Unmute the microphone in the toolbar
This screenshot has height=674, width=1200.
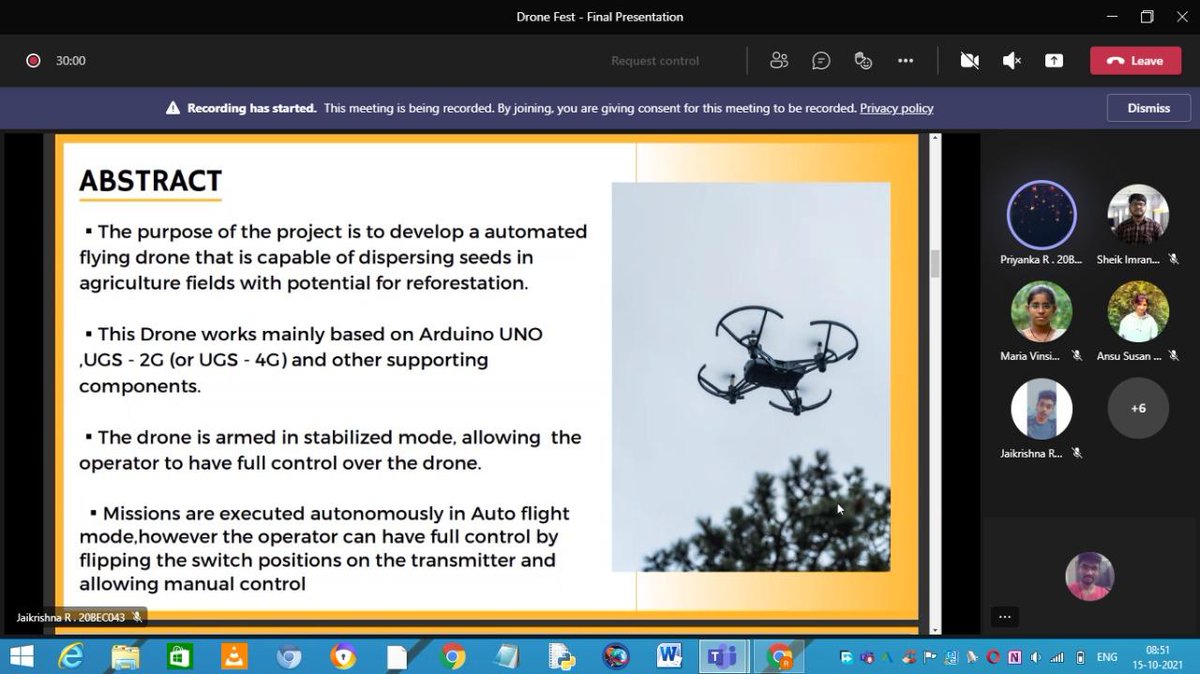tap(1011, 61)
